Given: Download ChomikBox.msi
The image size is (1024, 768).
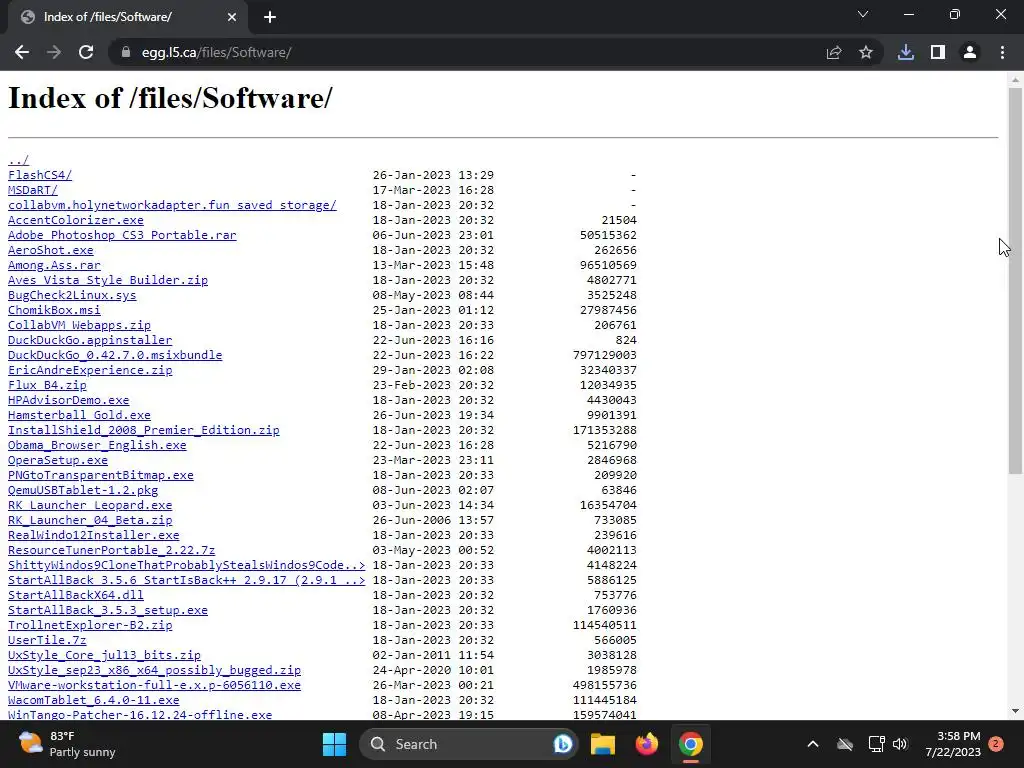Looking at the screenshot, I should pos(54,310).
